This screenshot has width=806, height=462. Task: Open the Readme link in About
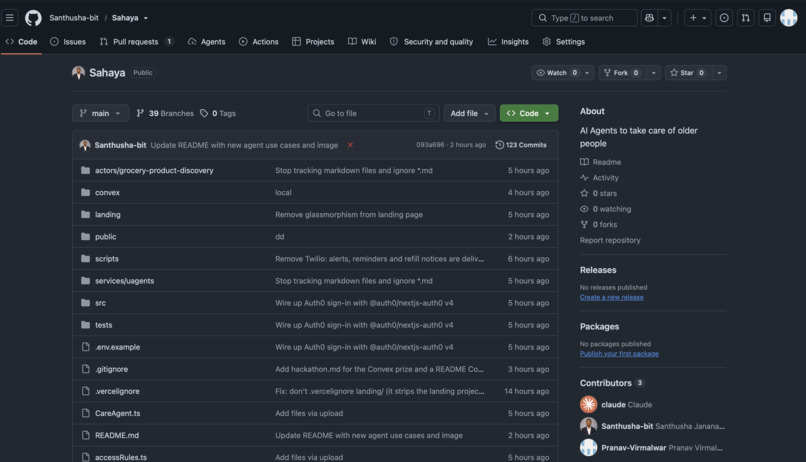point(600,162)
